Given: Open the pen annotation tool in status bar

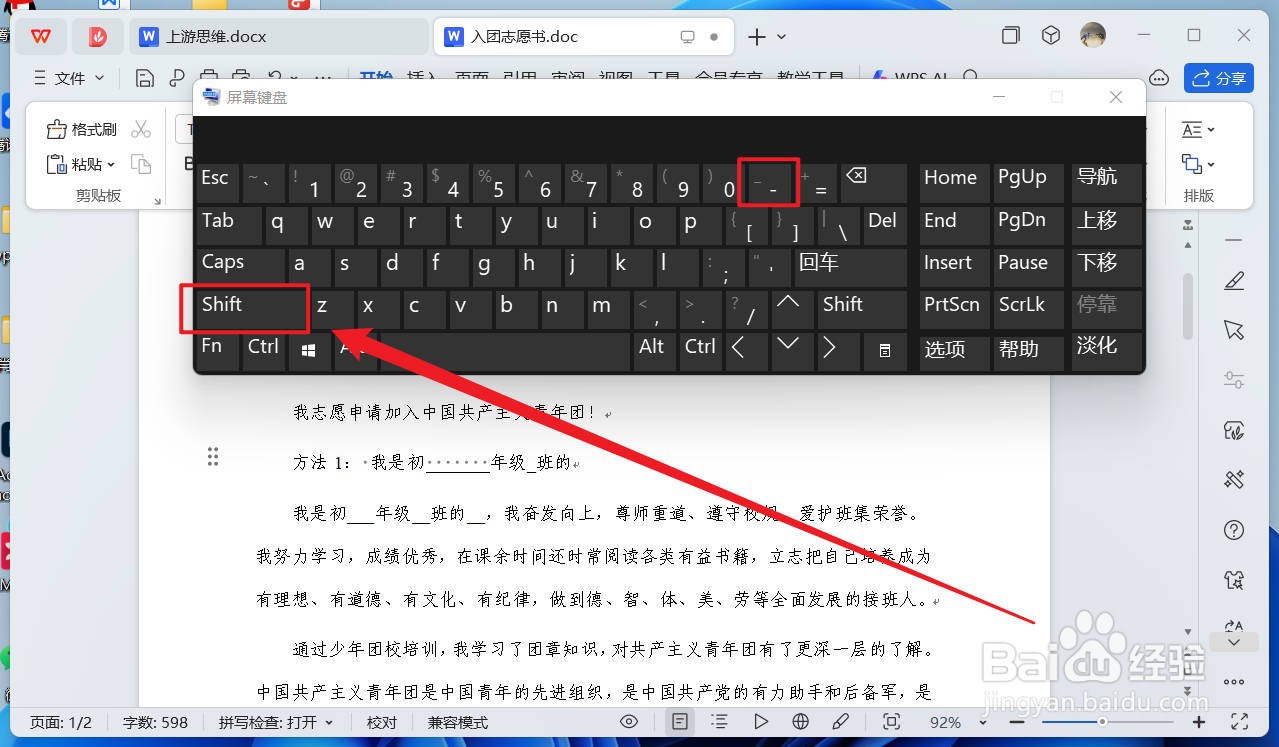Looking at the screenshot, I should [x=840, y=721].
